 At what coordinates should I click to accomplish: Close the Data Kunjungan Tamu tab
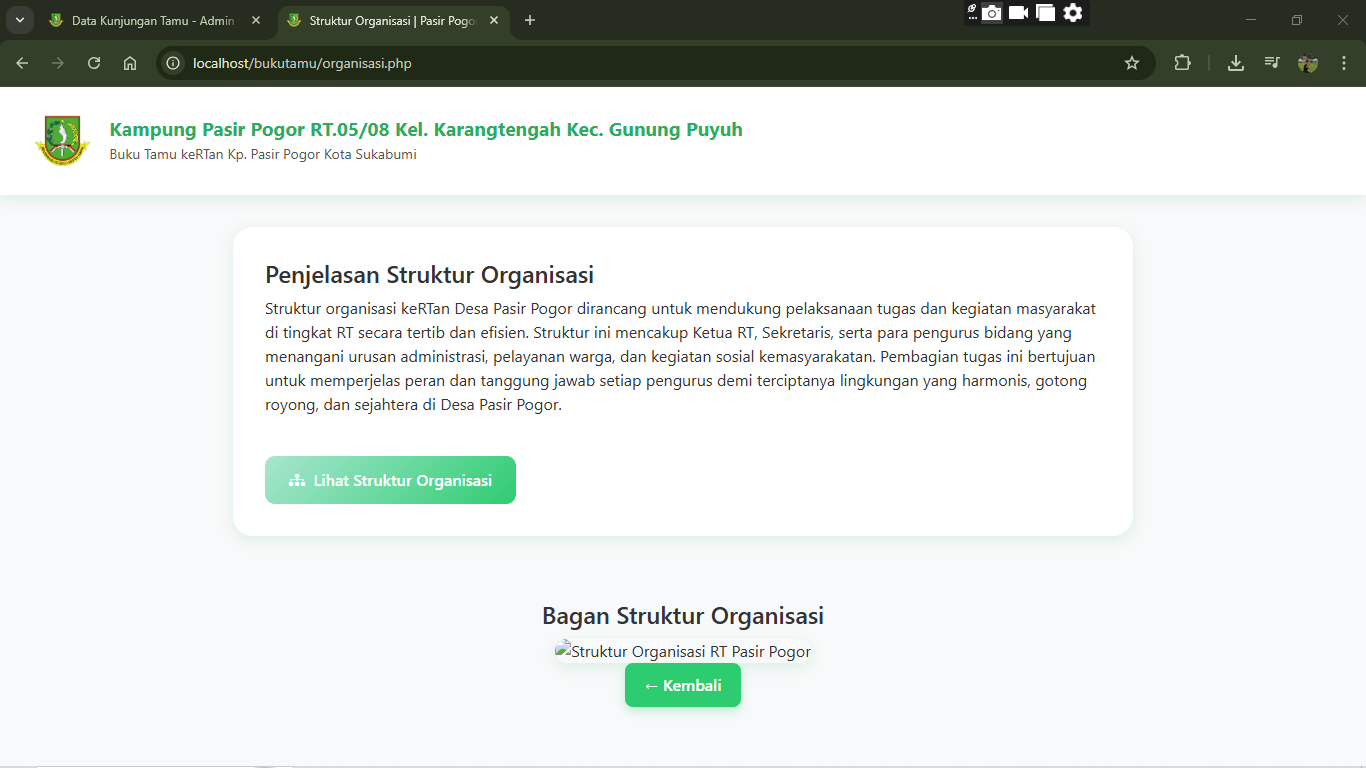click(x=256, y=20)
